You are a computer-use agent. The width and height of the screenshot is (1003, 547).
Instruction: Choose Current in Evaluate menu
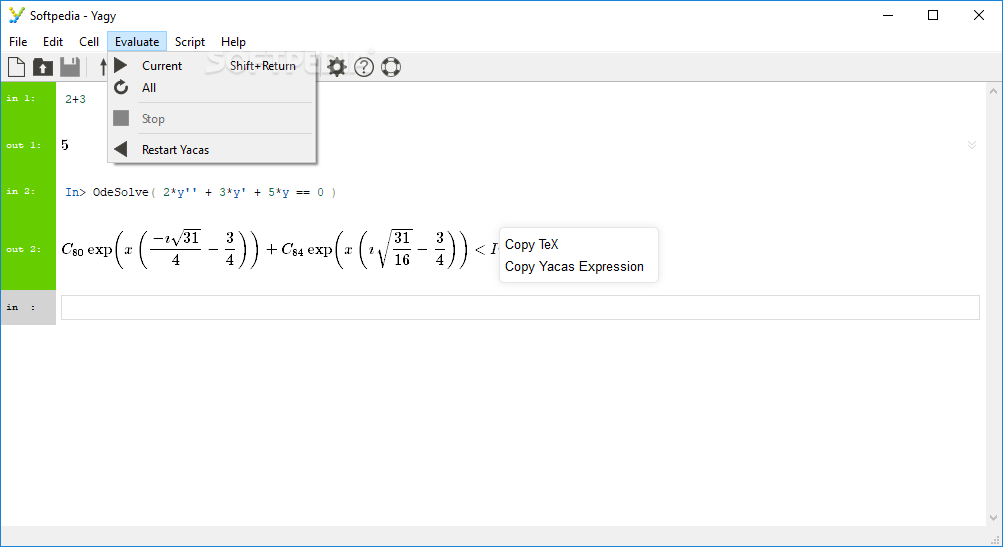coord(212,65)
